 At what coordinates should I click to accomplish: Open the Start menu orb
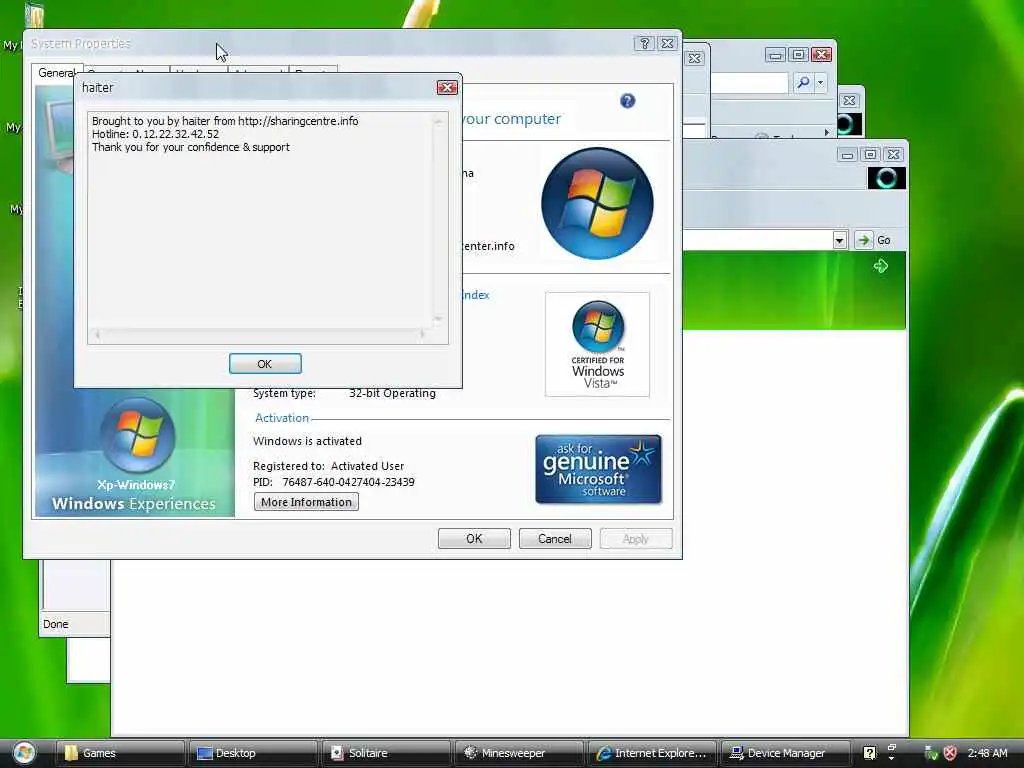pyautogui.click(x=24, y=753)
